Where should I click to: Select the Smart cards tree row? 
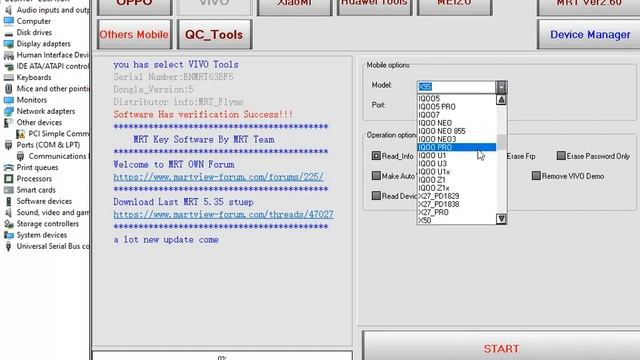[x=36, y=190]
